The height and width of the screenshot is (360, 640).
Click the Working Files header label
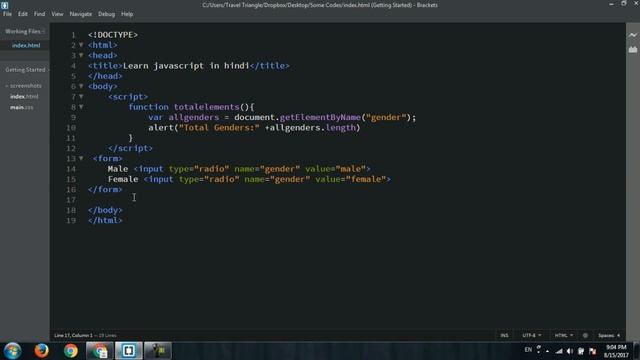[22, 31]
